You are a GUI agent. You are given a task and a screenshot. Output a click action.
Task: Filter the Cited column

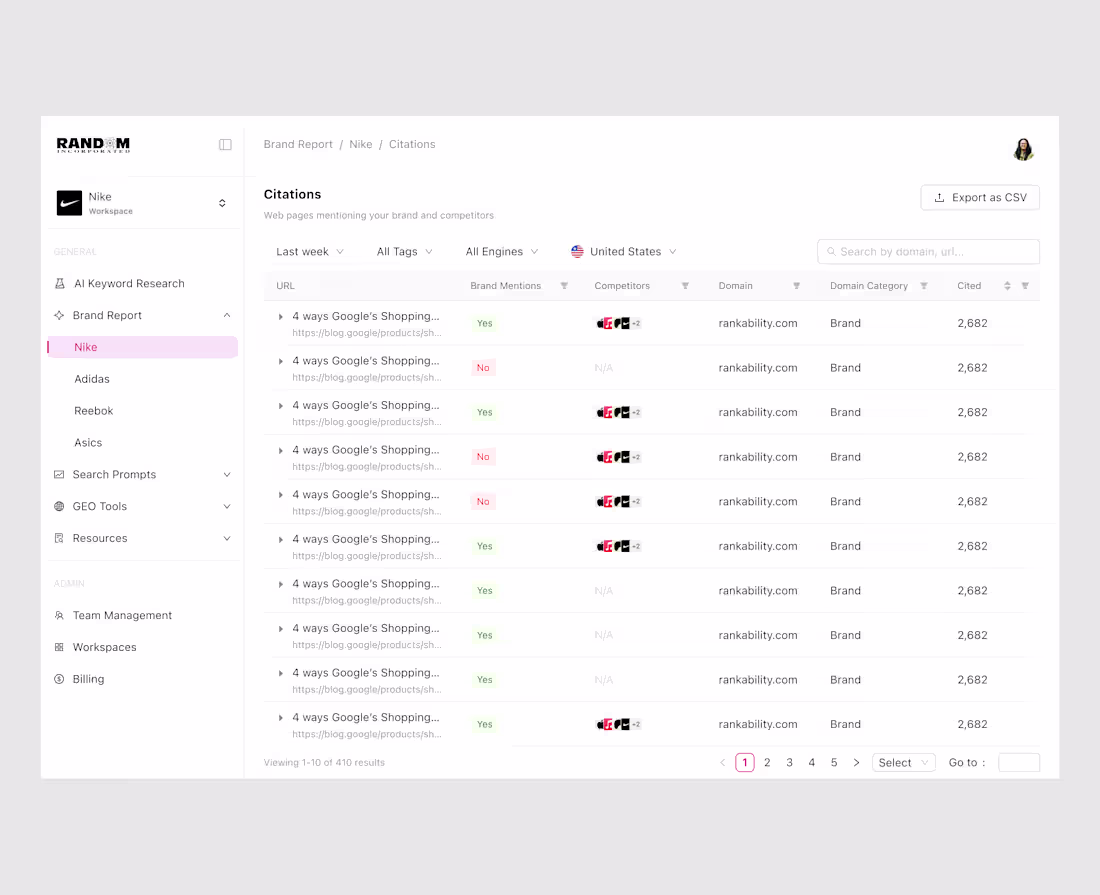pos(1025,286)
